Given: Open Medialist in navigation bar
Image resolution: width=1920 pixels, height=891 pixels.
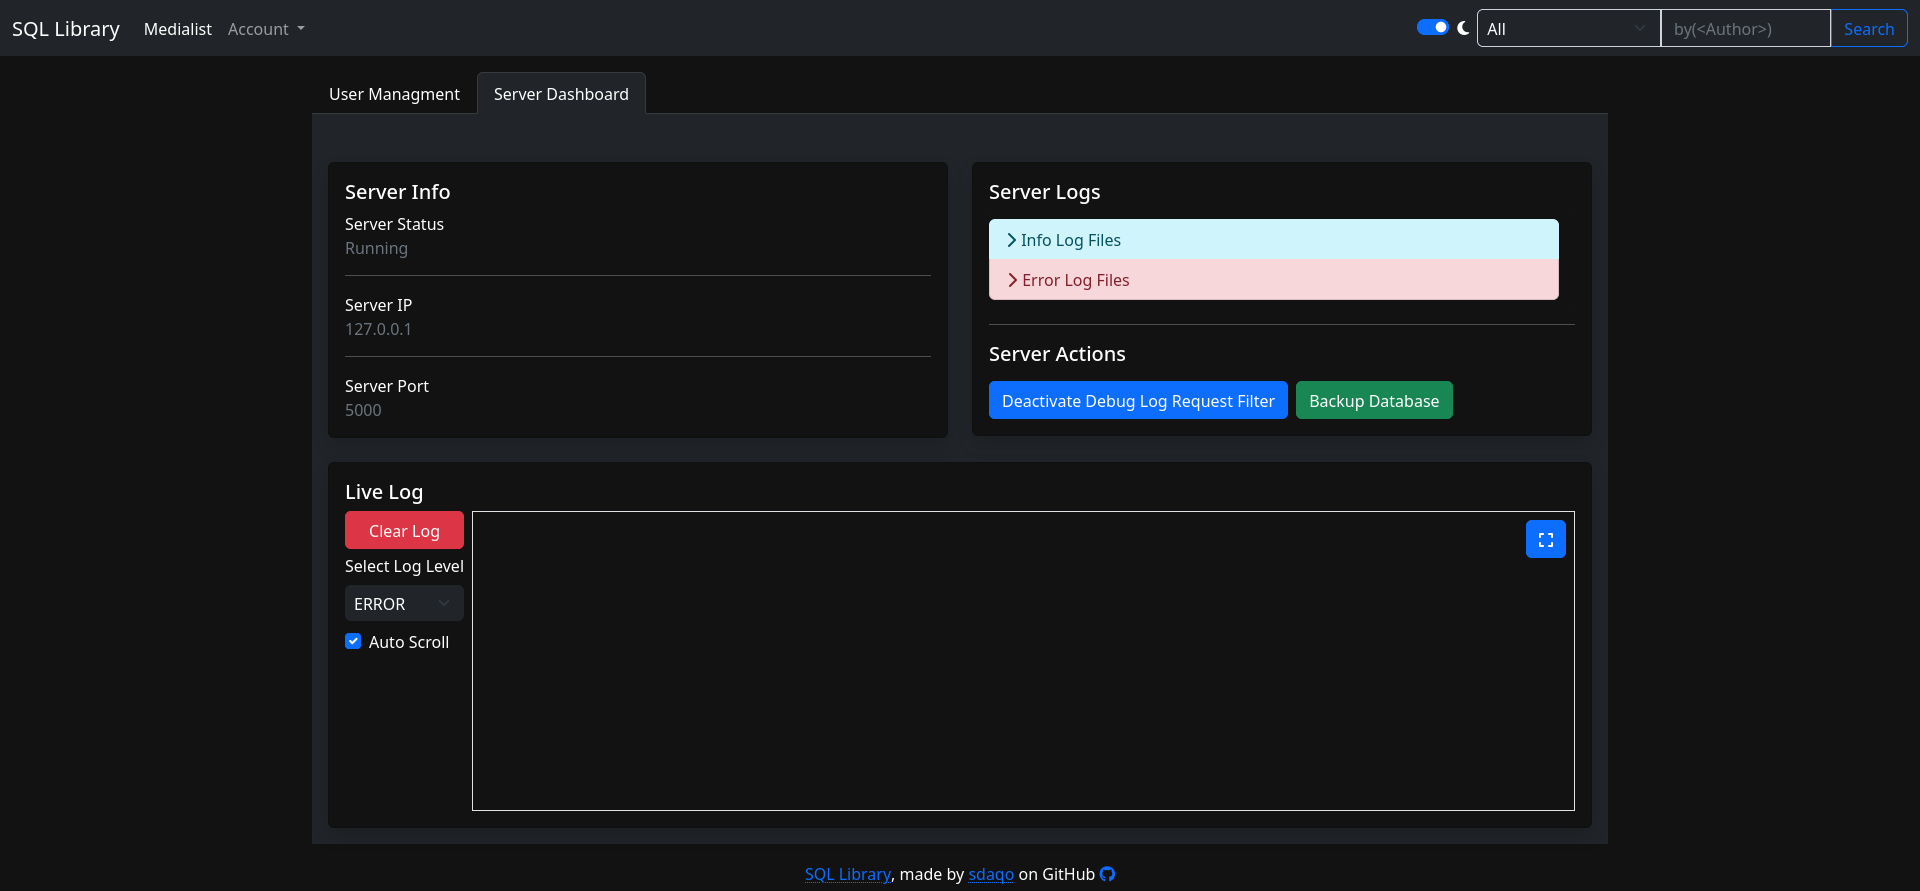Looking at the screenshot, I should click(177, 29).
